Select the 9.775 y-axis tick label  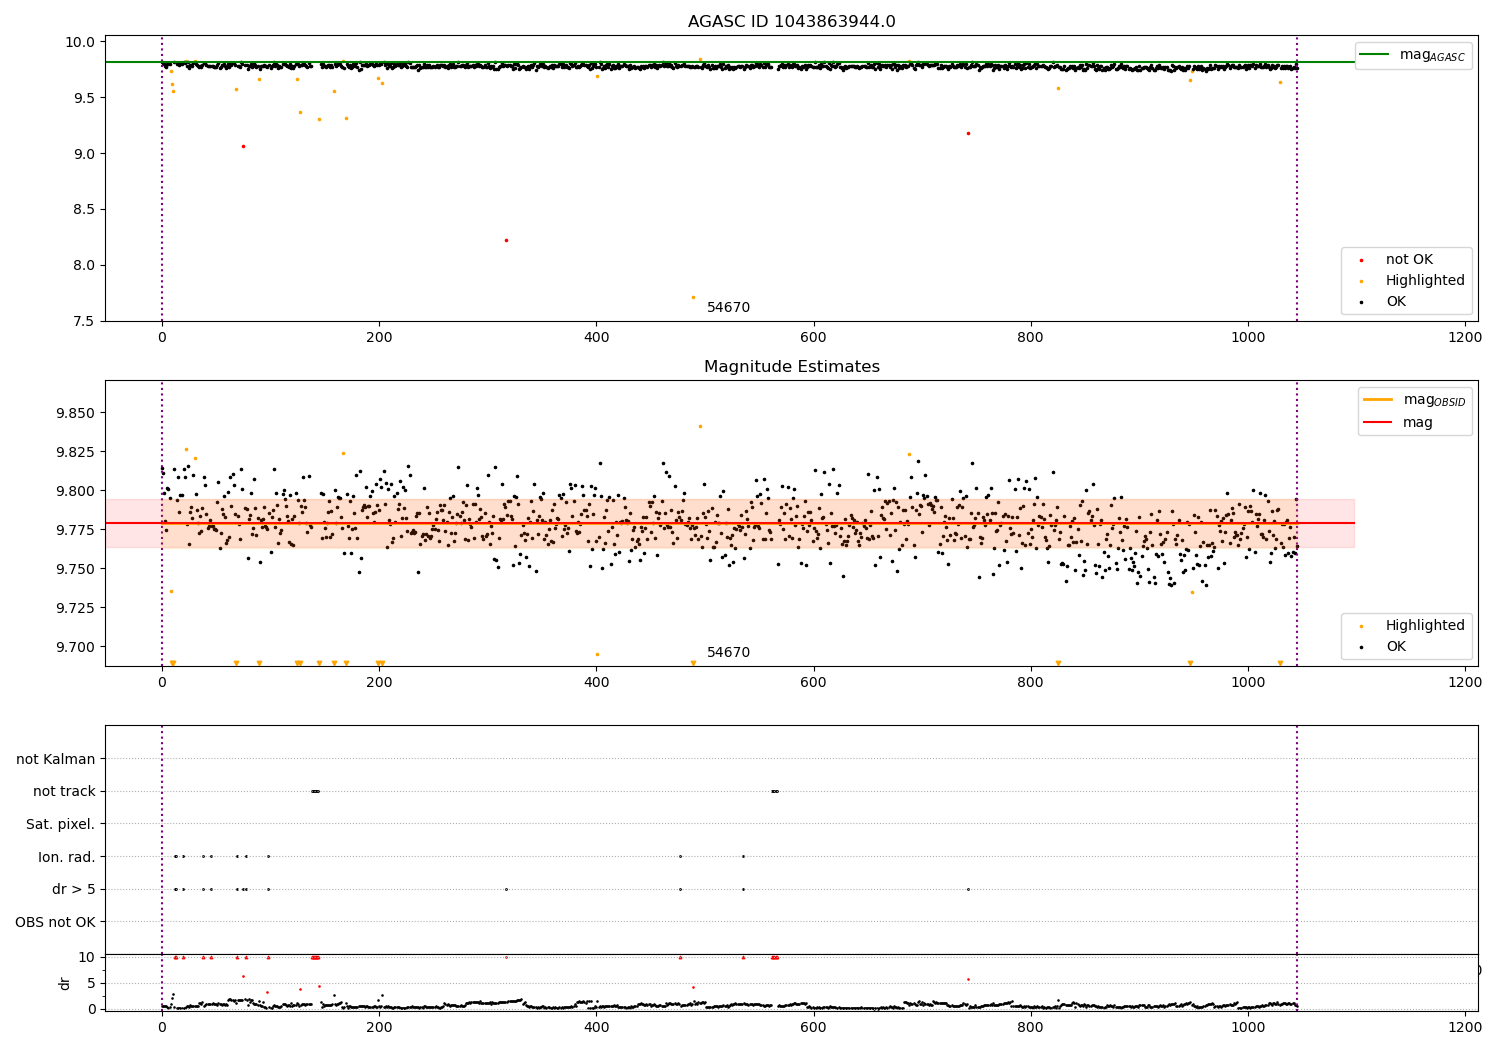[x=78, y=530]
